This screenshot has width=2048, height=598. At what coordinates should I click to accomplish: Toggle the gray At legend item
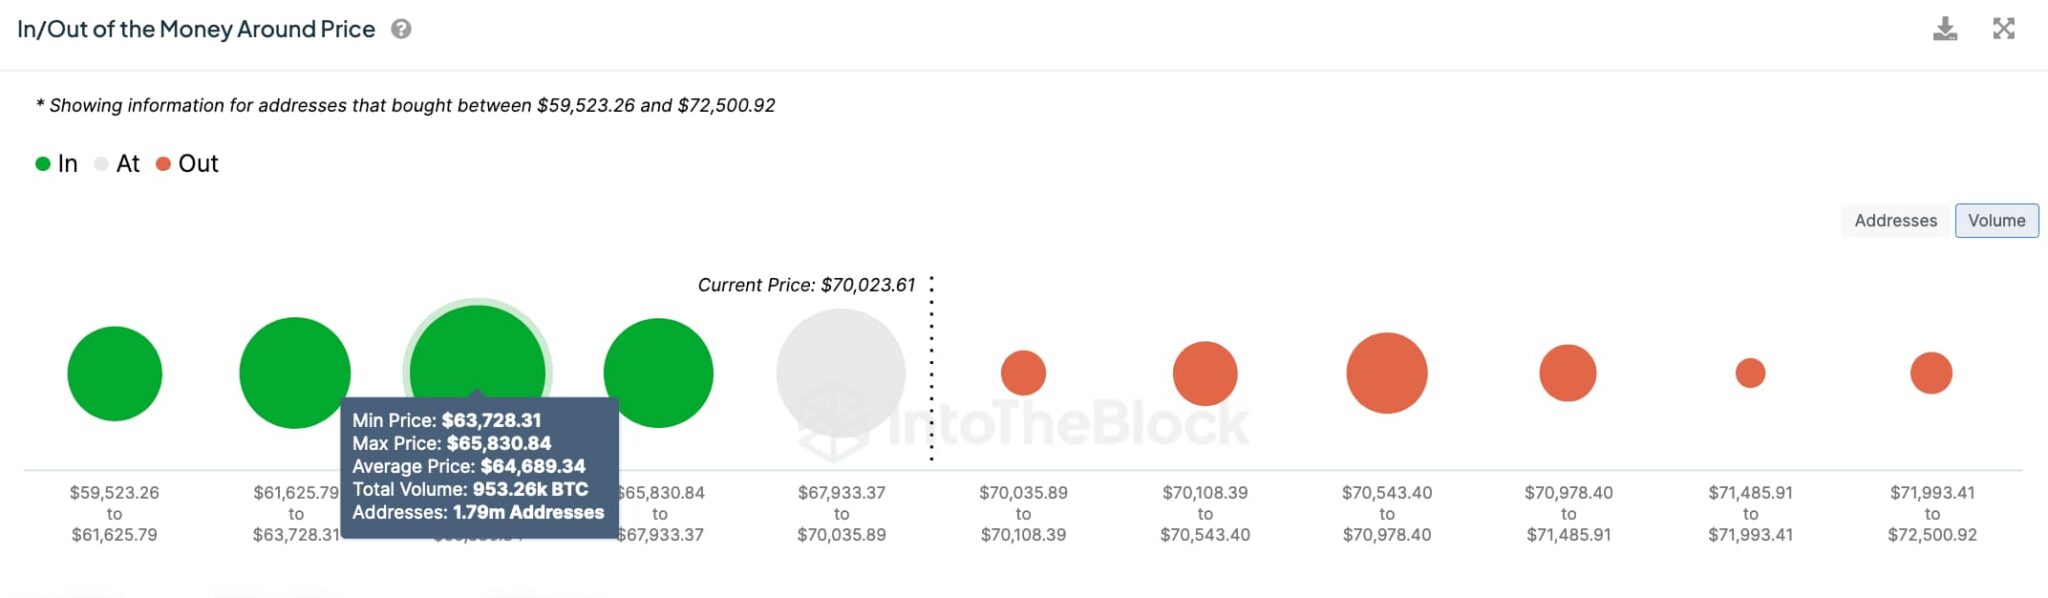pos(117,164)
